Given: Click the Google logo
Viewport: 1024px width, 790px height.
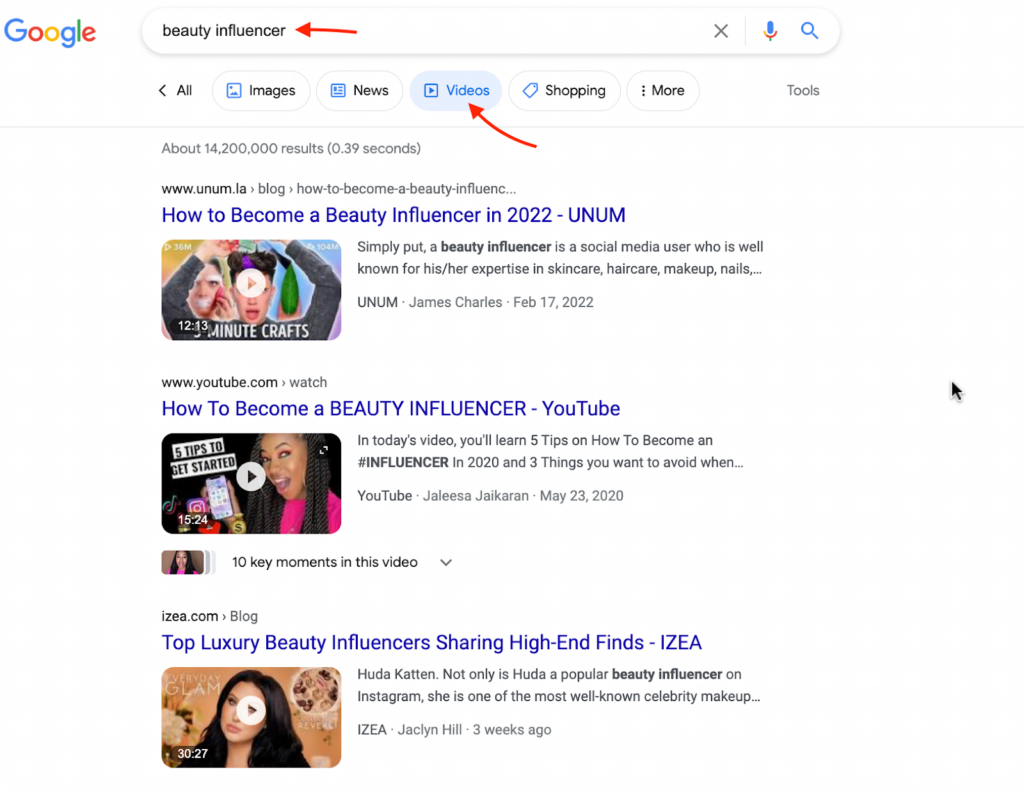Looking at the screenshot, I should tap(50, 31).
